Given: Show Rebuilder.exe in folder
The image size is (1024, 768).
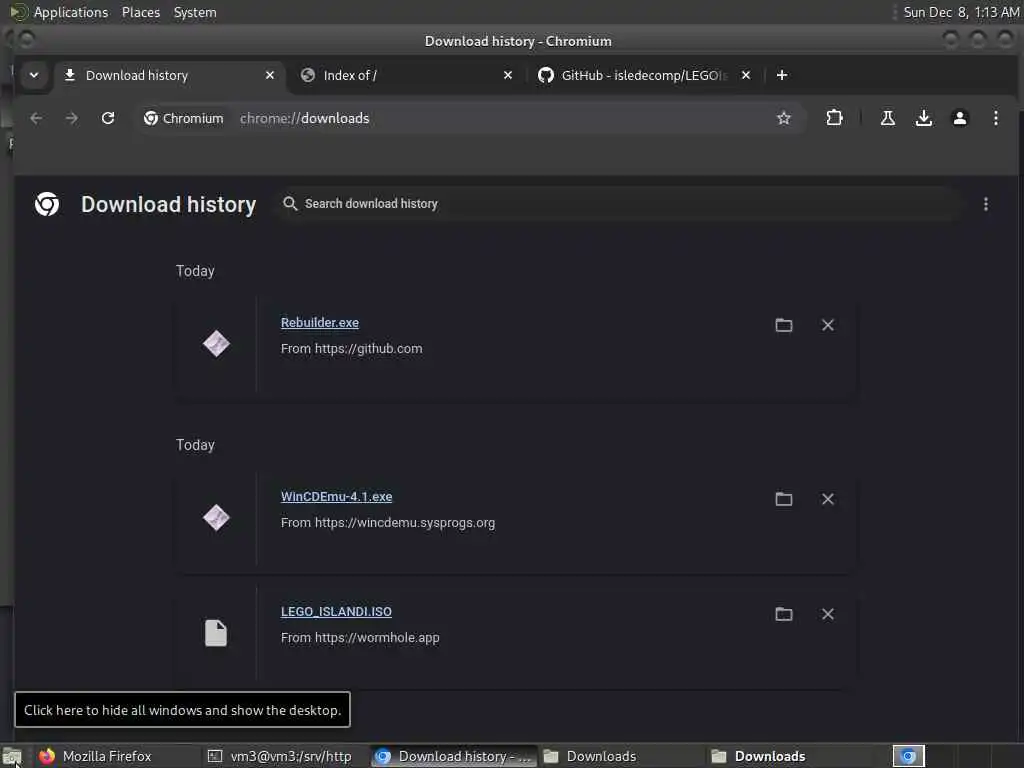Looking at the screenshot, I should point(784,325).
